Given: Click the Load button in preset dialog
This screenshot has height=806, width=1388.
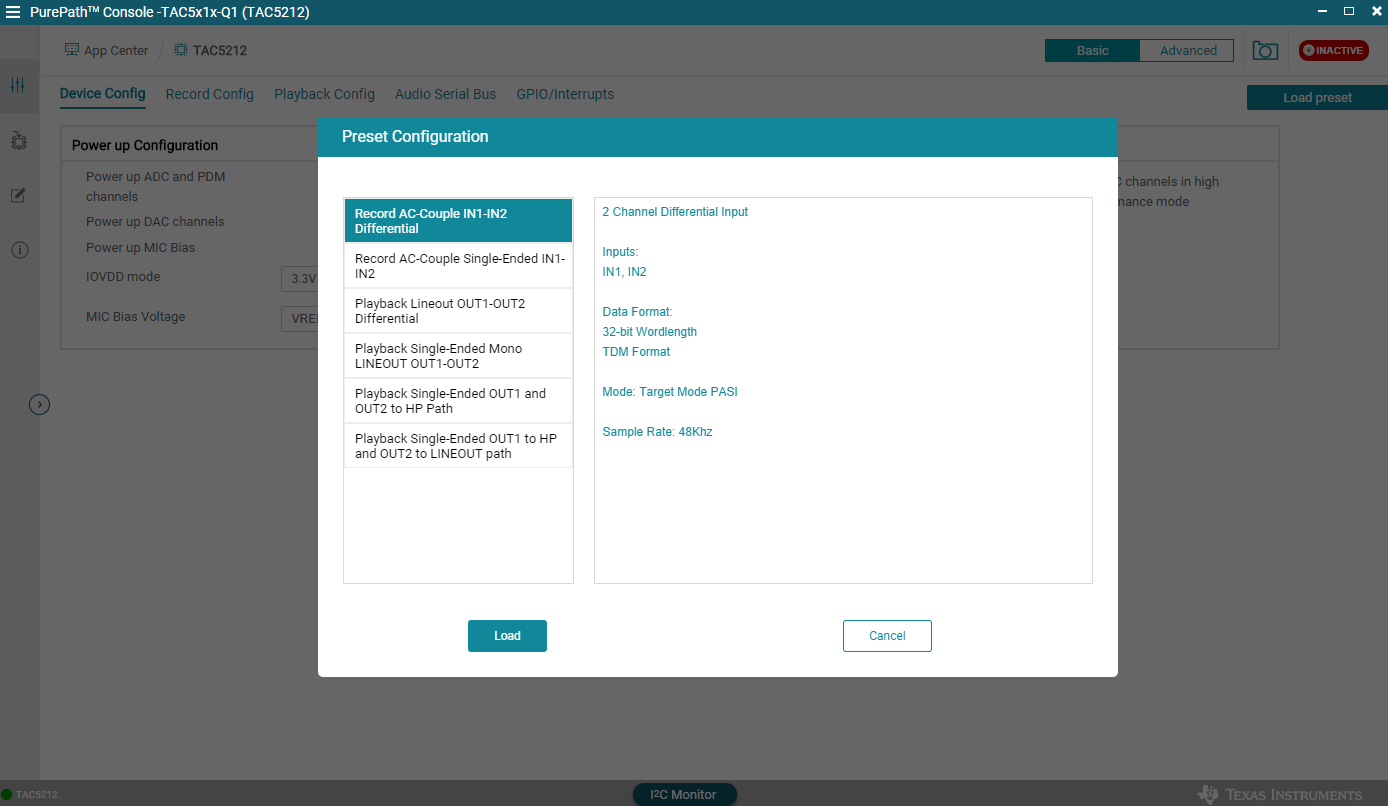Looking at the screenshot, I should [507, 636].
